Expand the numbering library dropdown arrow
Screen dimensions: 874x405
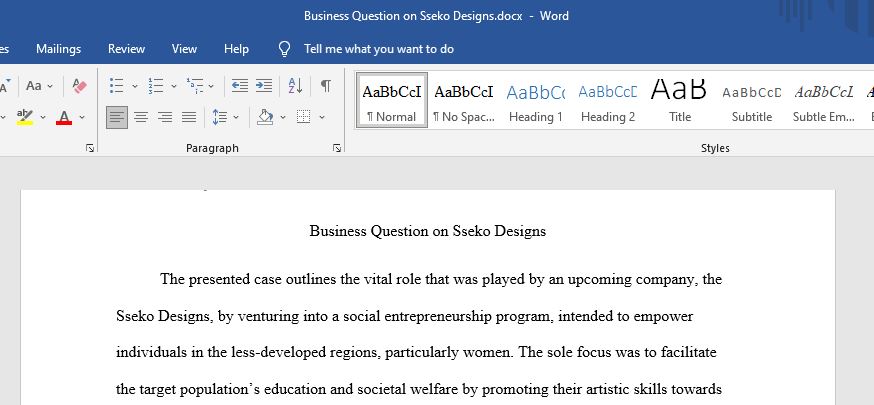pos(173,86)
